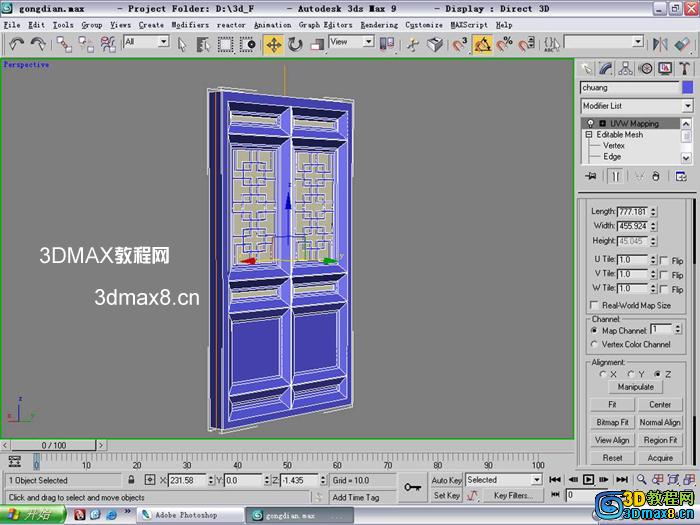Open the Modifiers menu
The height and width of the screenshot is (525, 700).
(190, 25)
